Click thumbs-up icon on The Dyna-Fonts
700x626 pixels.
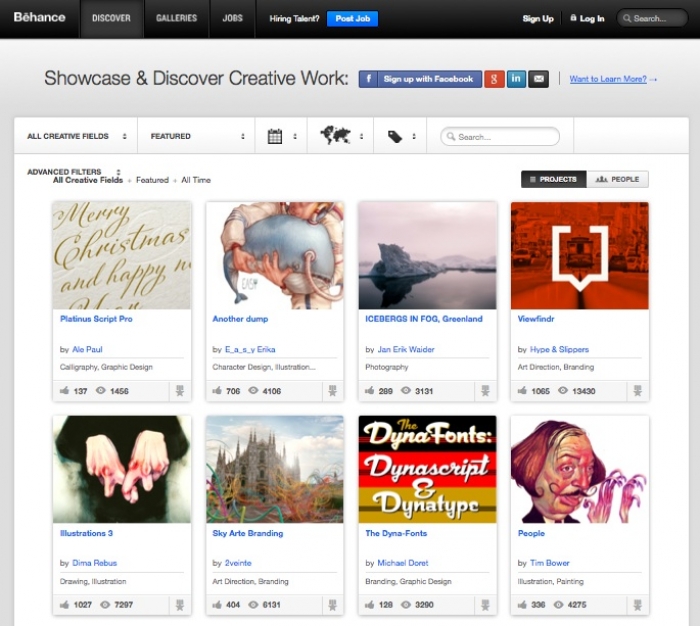(x=370, y=605)
